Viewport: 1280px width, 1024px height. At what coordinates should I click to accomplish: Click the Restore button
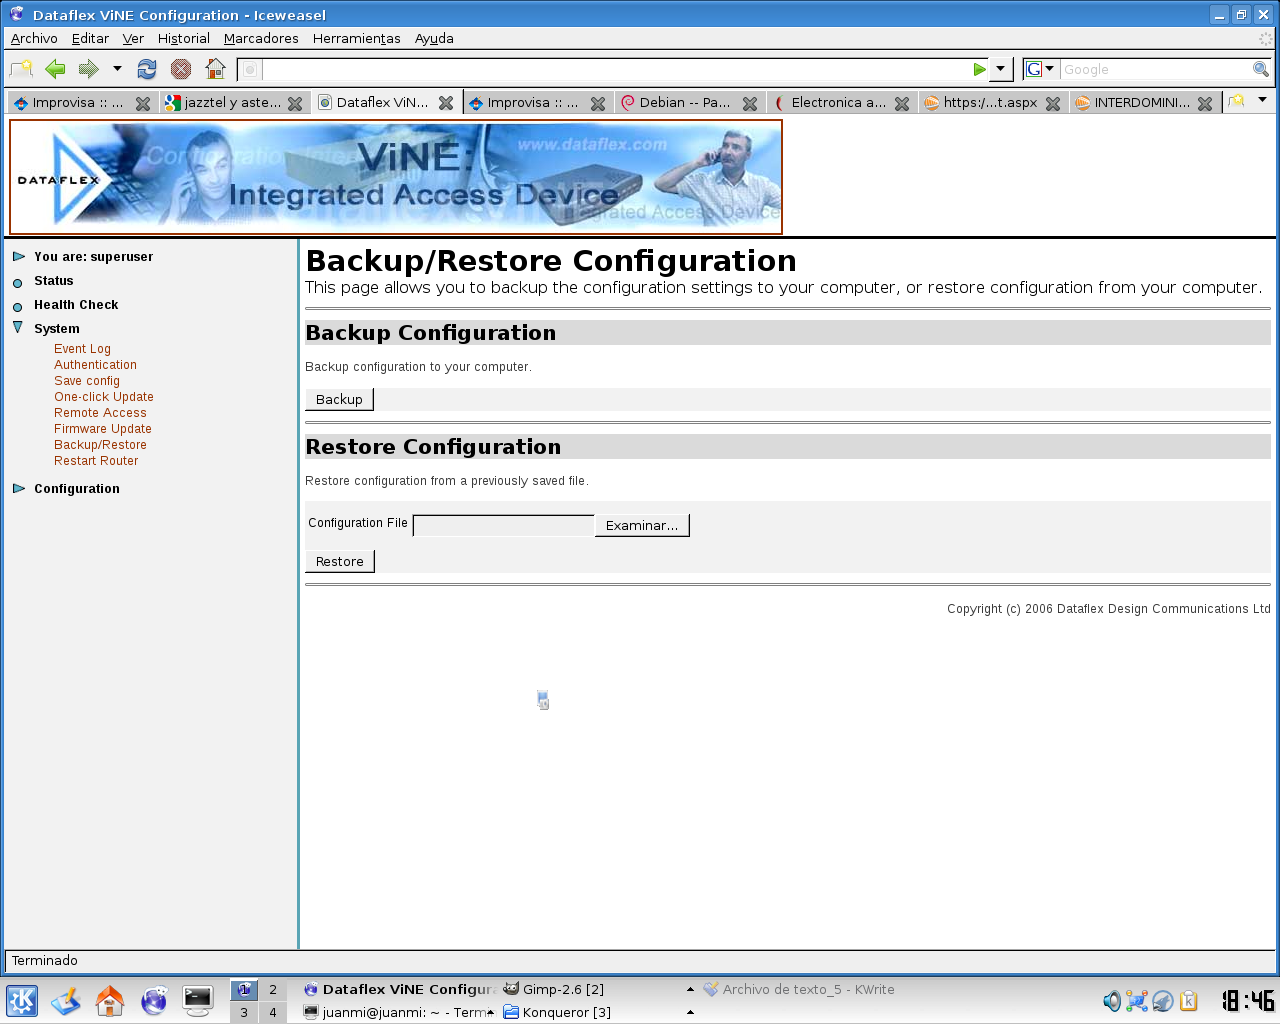[340, 561]
